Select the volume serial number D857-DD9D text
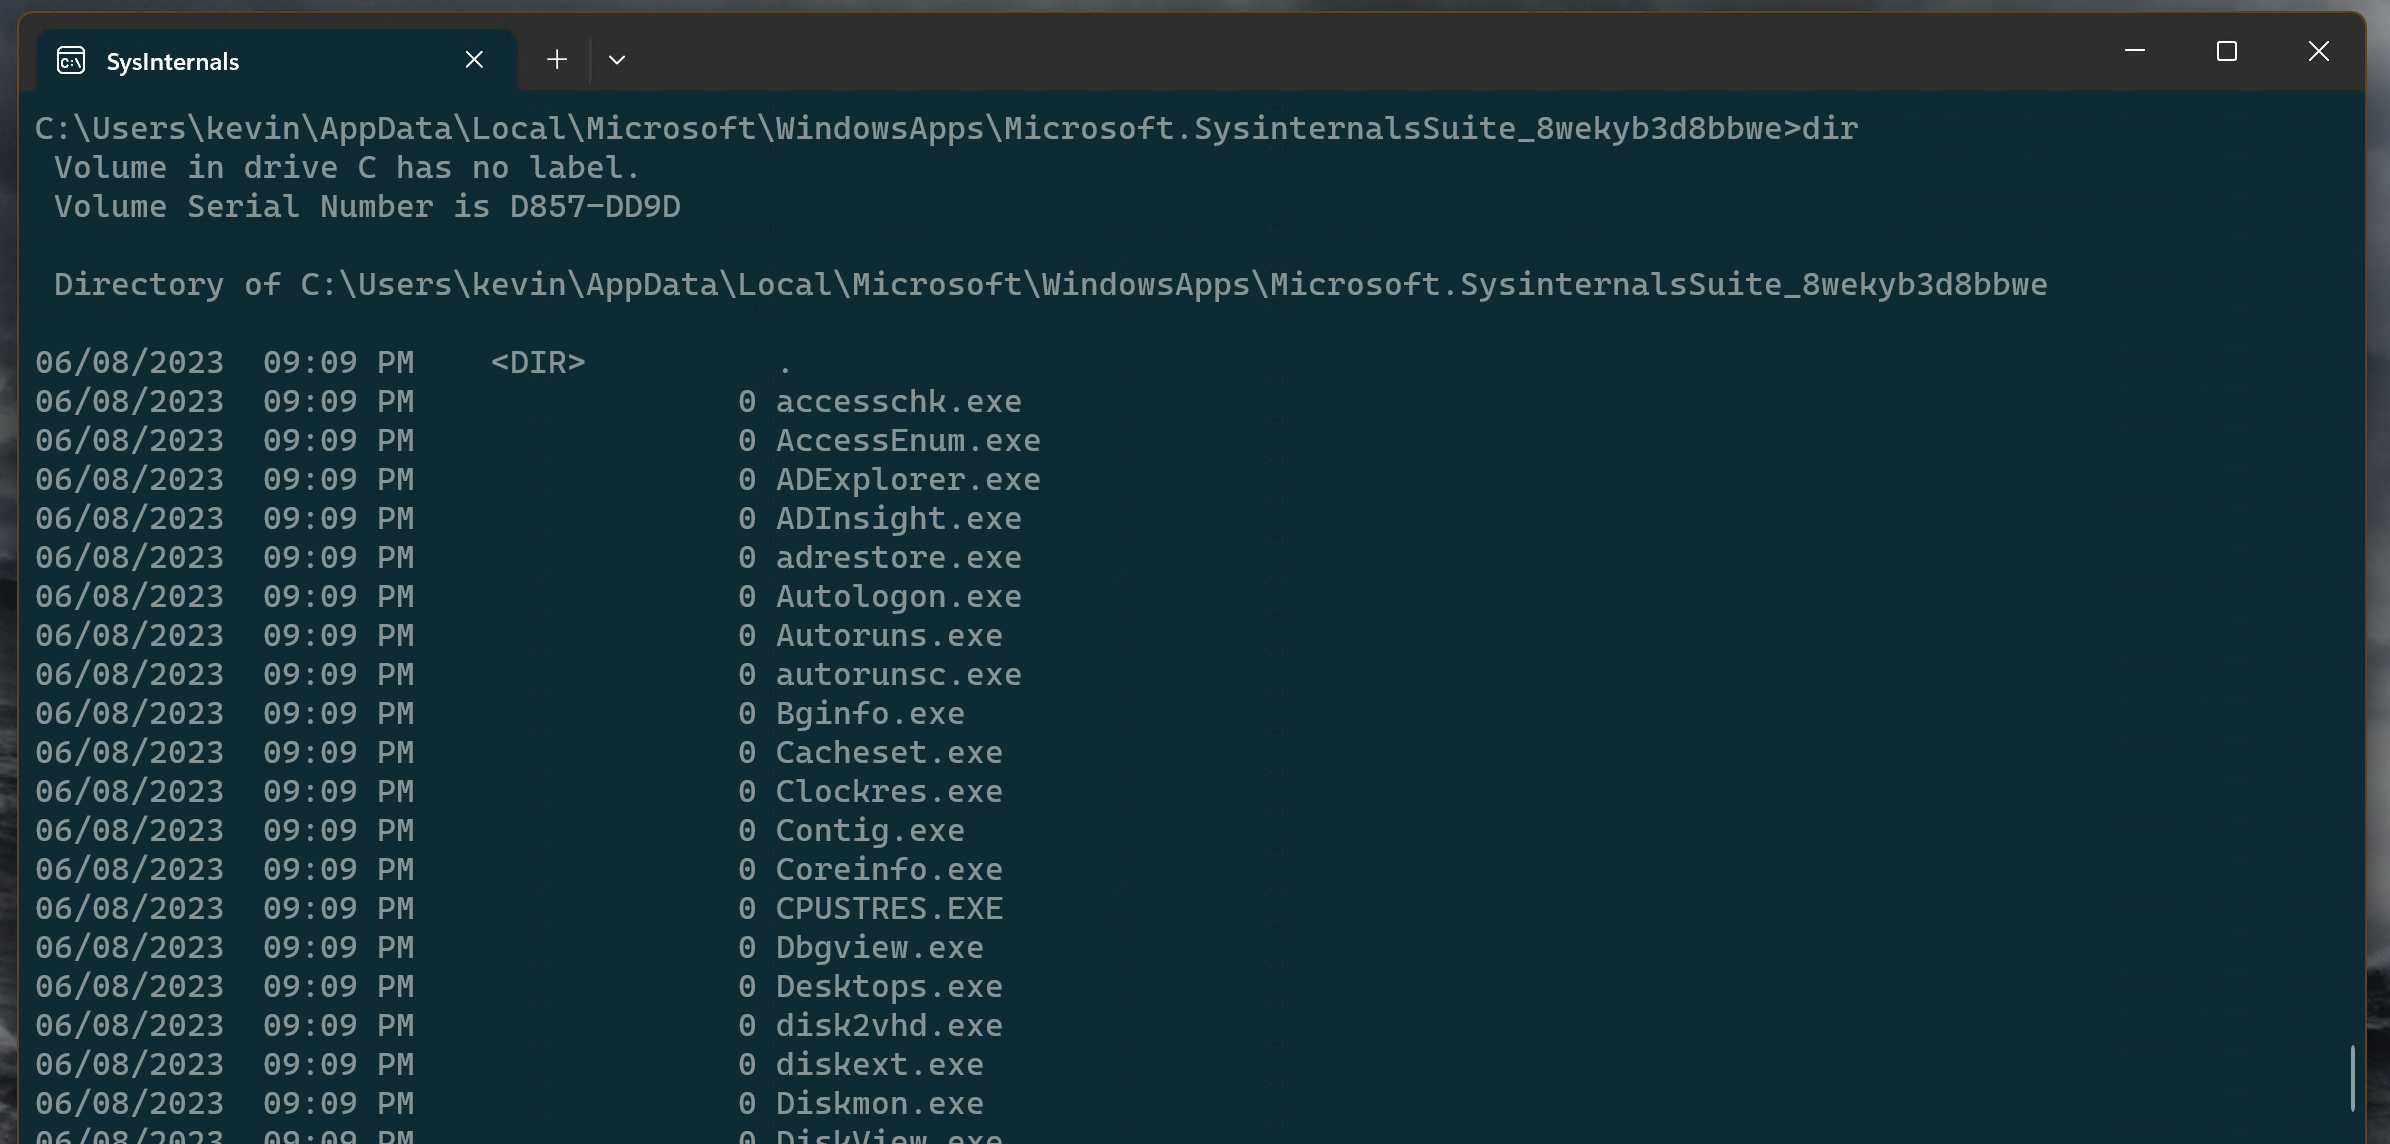 pos(595,206)
